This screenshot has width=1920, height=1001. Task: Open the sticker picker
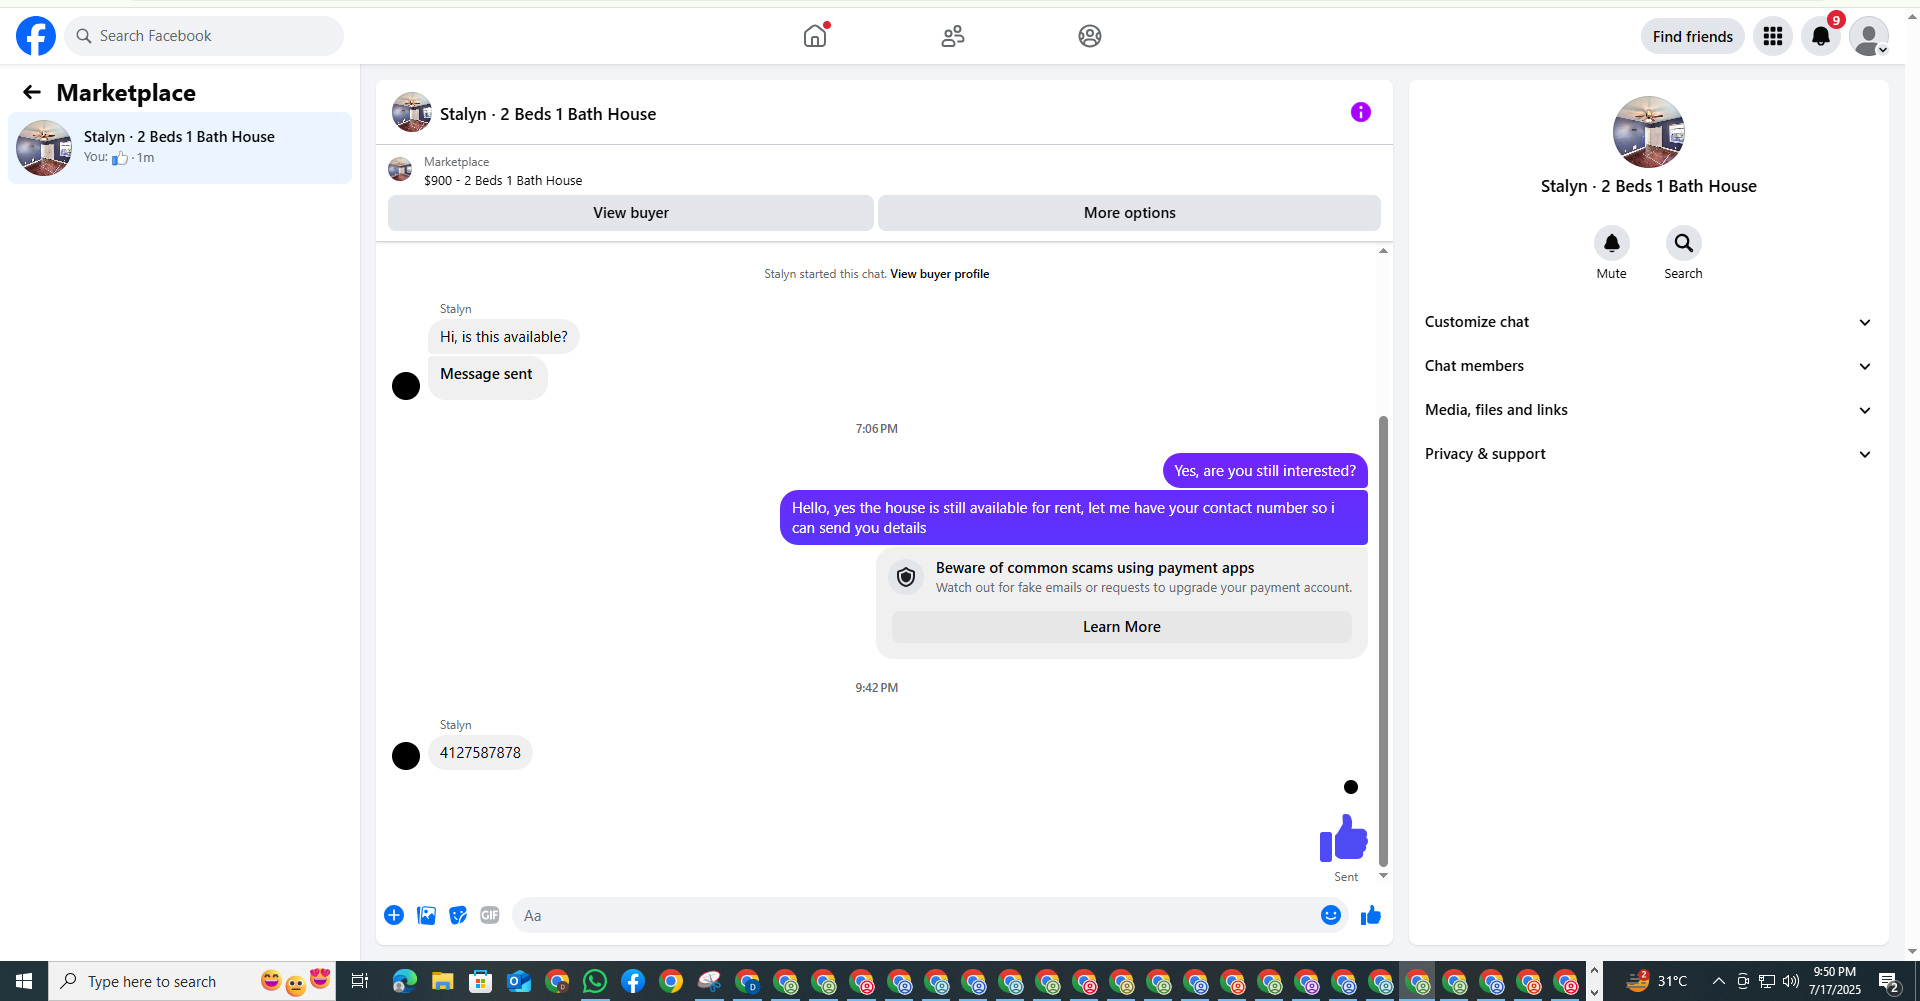(x=458, y=915)
